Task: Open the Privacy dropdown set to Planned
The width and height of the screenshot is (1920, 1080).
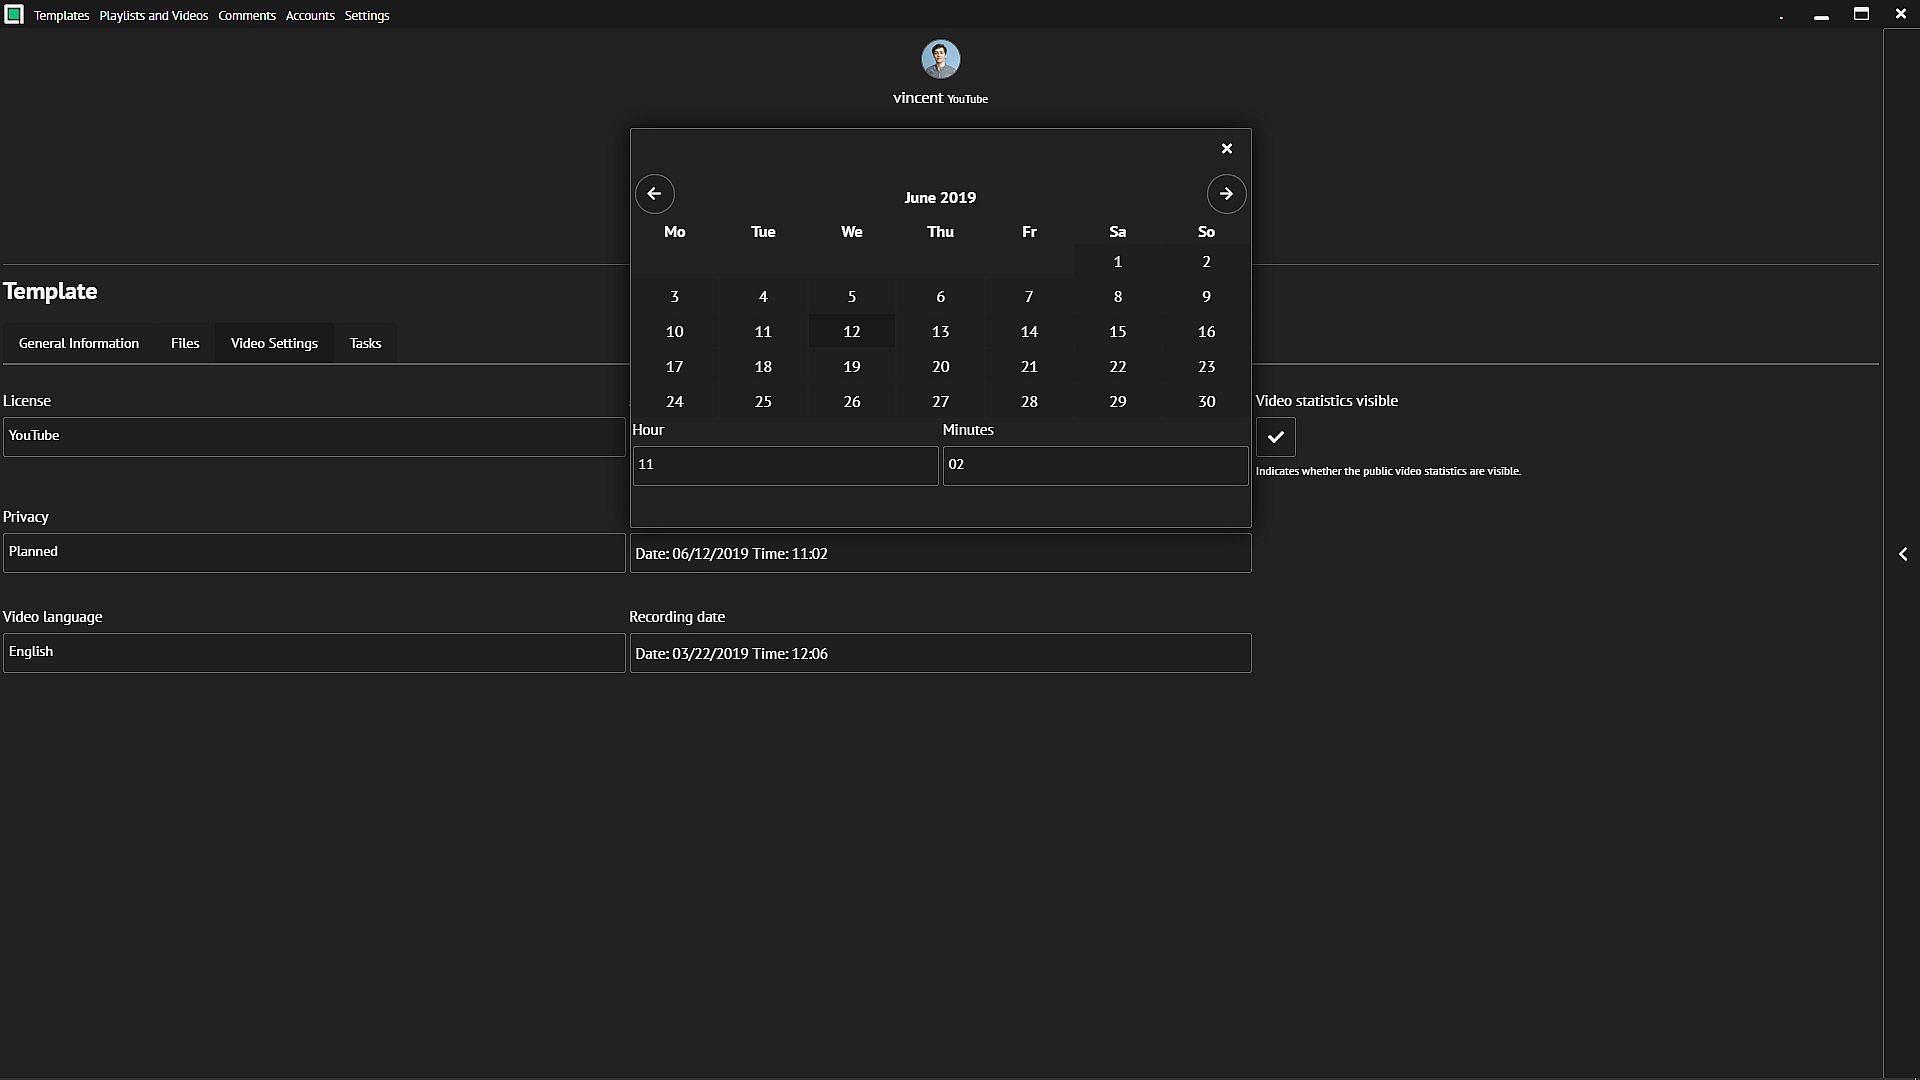Action: click(x=314, y=553)
